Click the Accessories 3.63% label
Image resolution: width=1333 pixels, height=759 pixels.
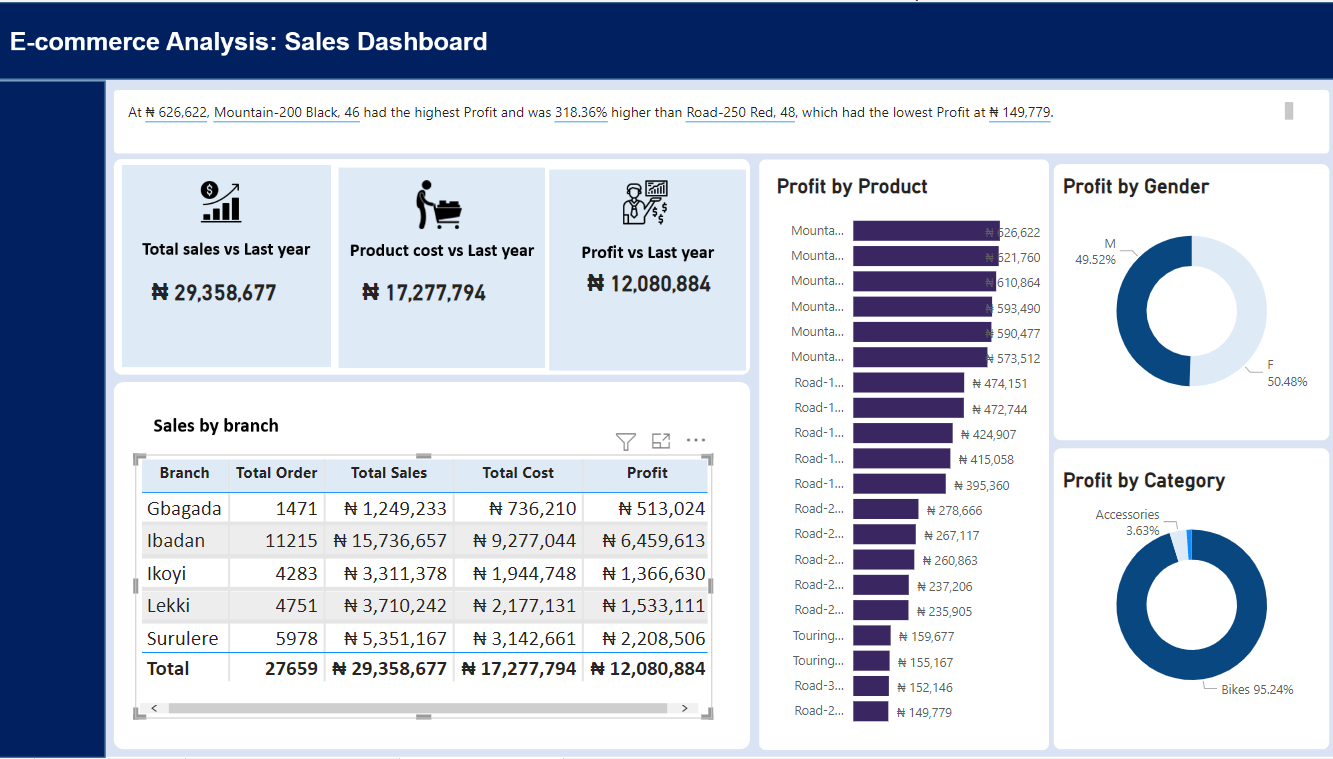(x=1127, y=523)
